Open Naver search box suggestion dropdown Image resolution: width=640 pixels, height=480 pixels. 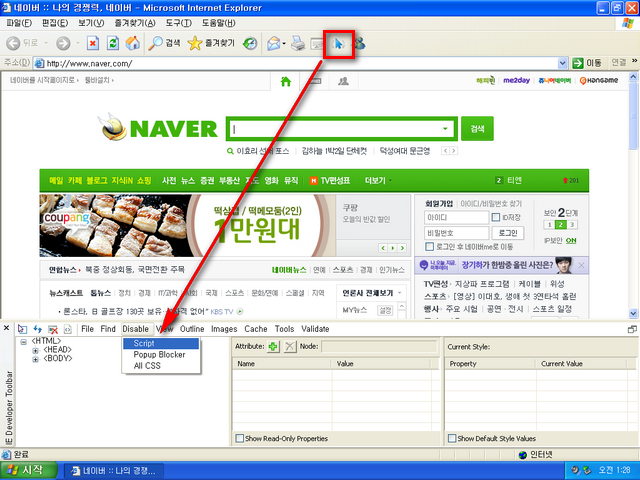tap(445, 129)
